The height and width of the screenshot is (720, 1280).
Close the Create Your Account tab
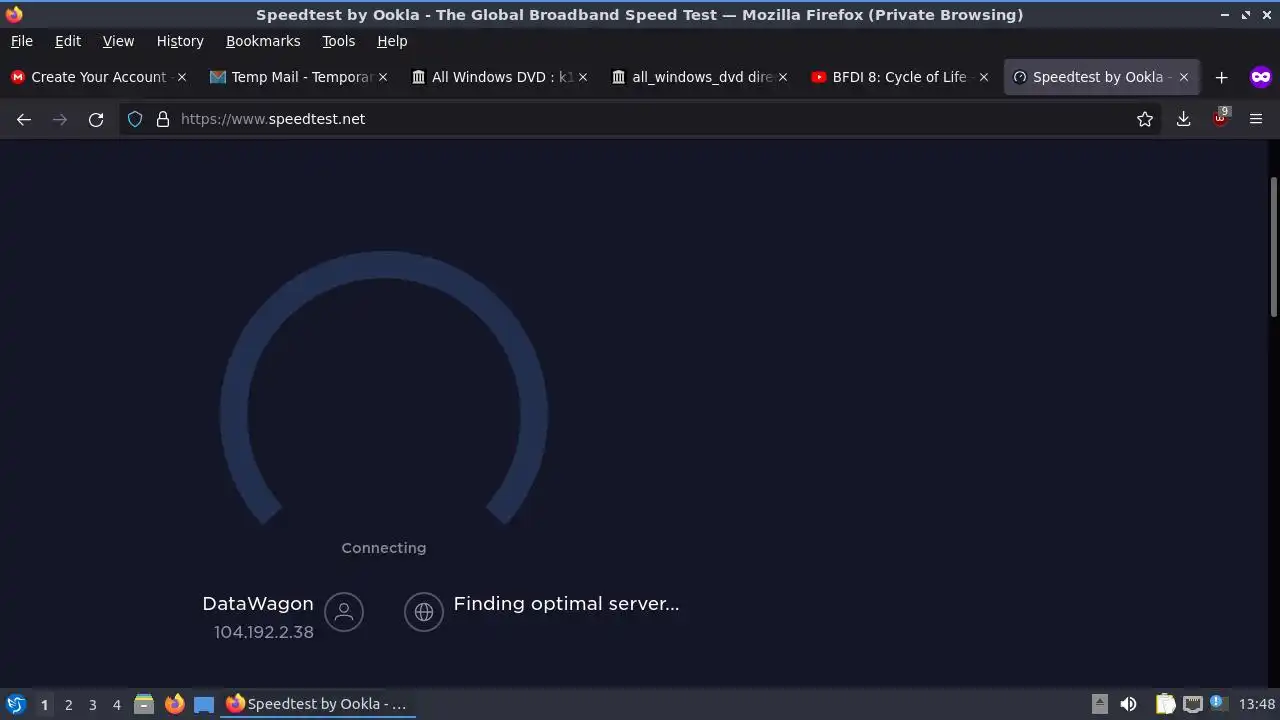point(181,77)
